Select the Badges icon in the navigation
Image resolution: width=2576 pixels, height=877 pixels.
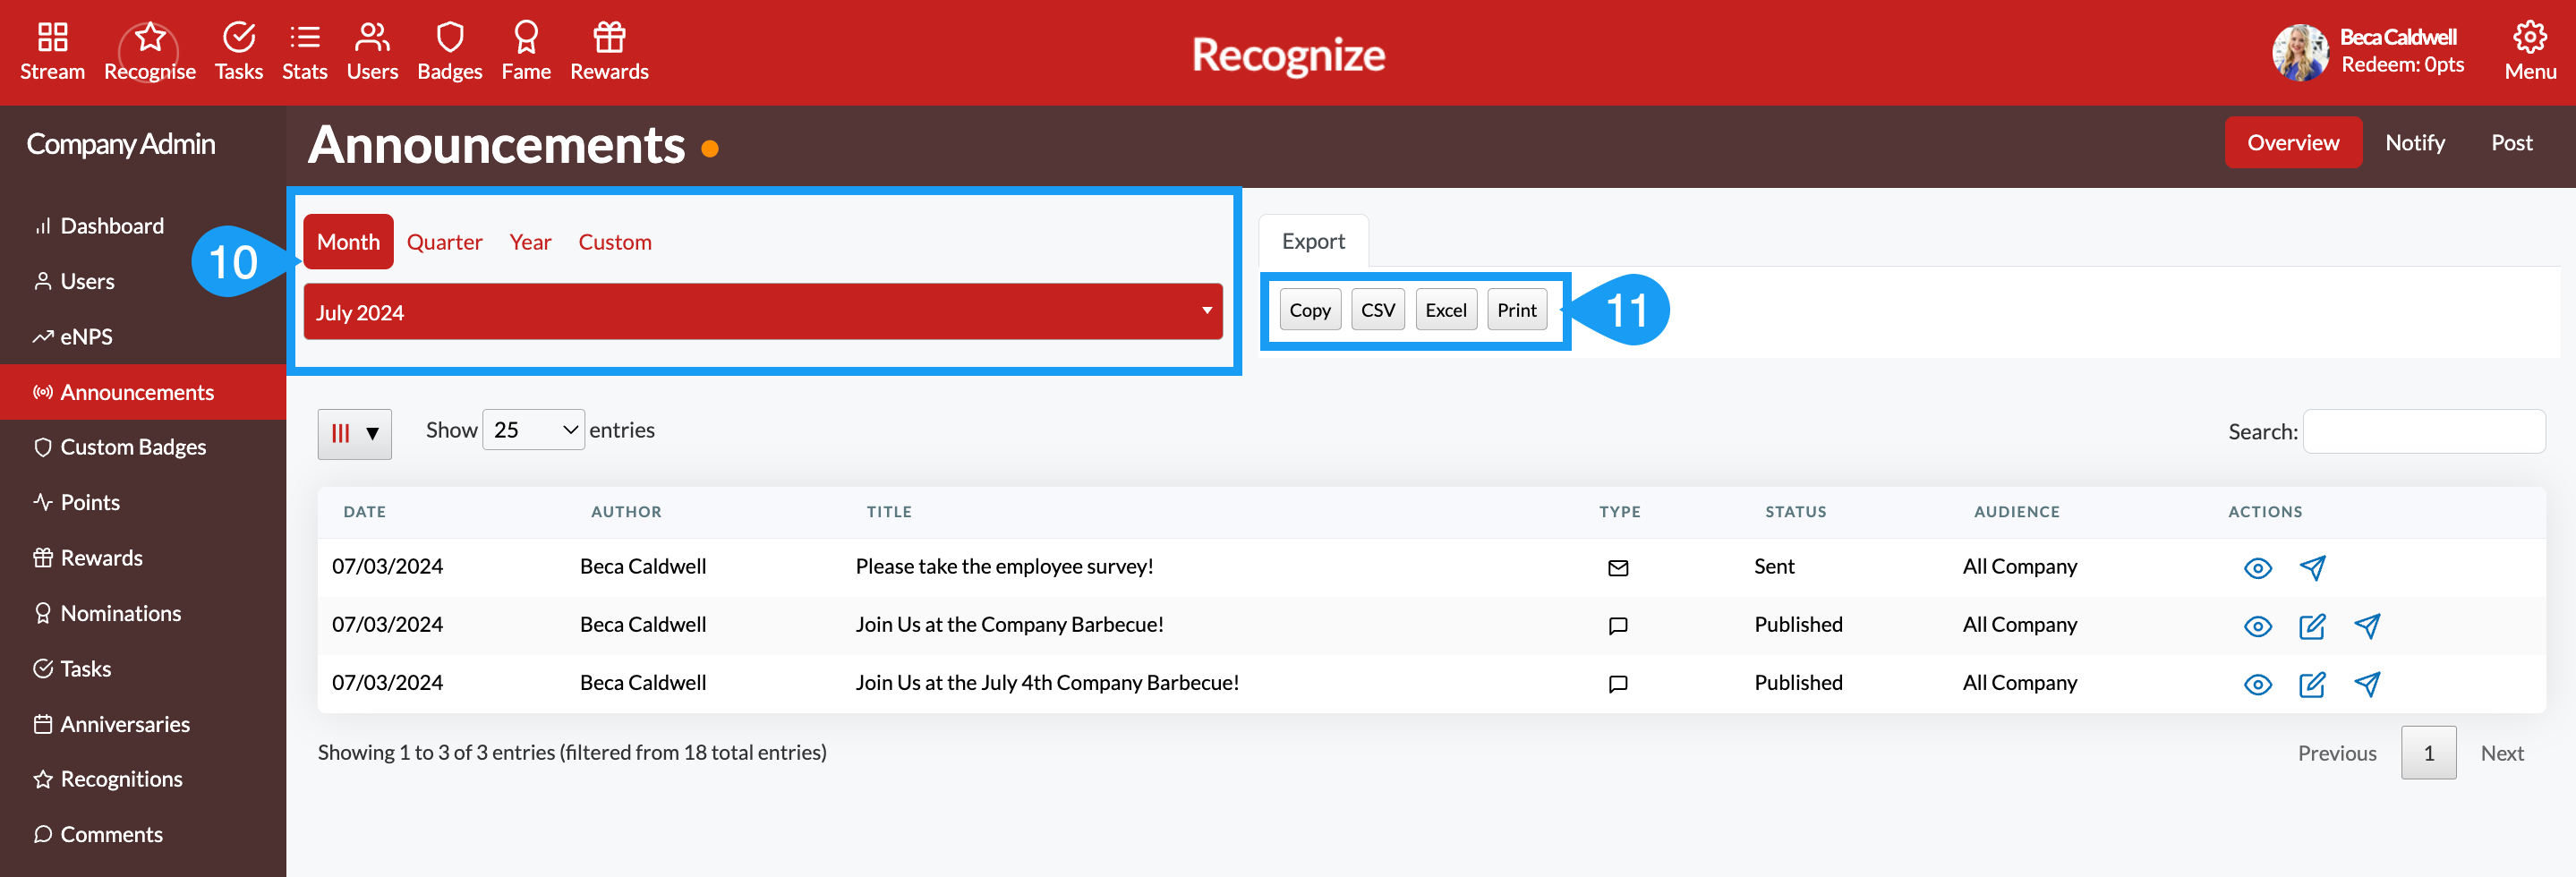click(450, 50)
